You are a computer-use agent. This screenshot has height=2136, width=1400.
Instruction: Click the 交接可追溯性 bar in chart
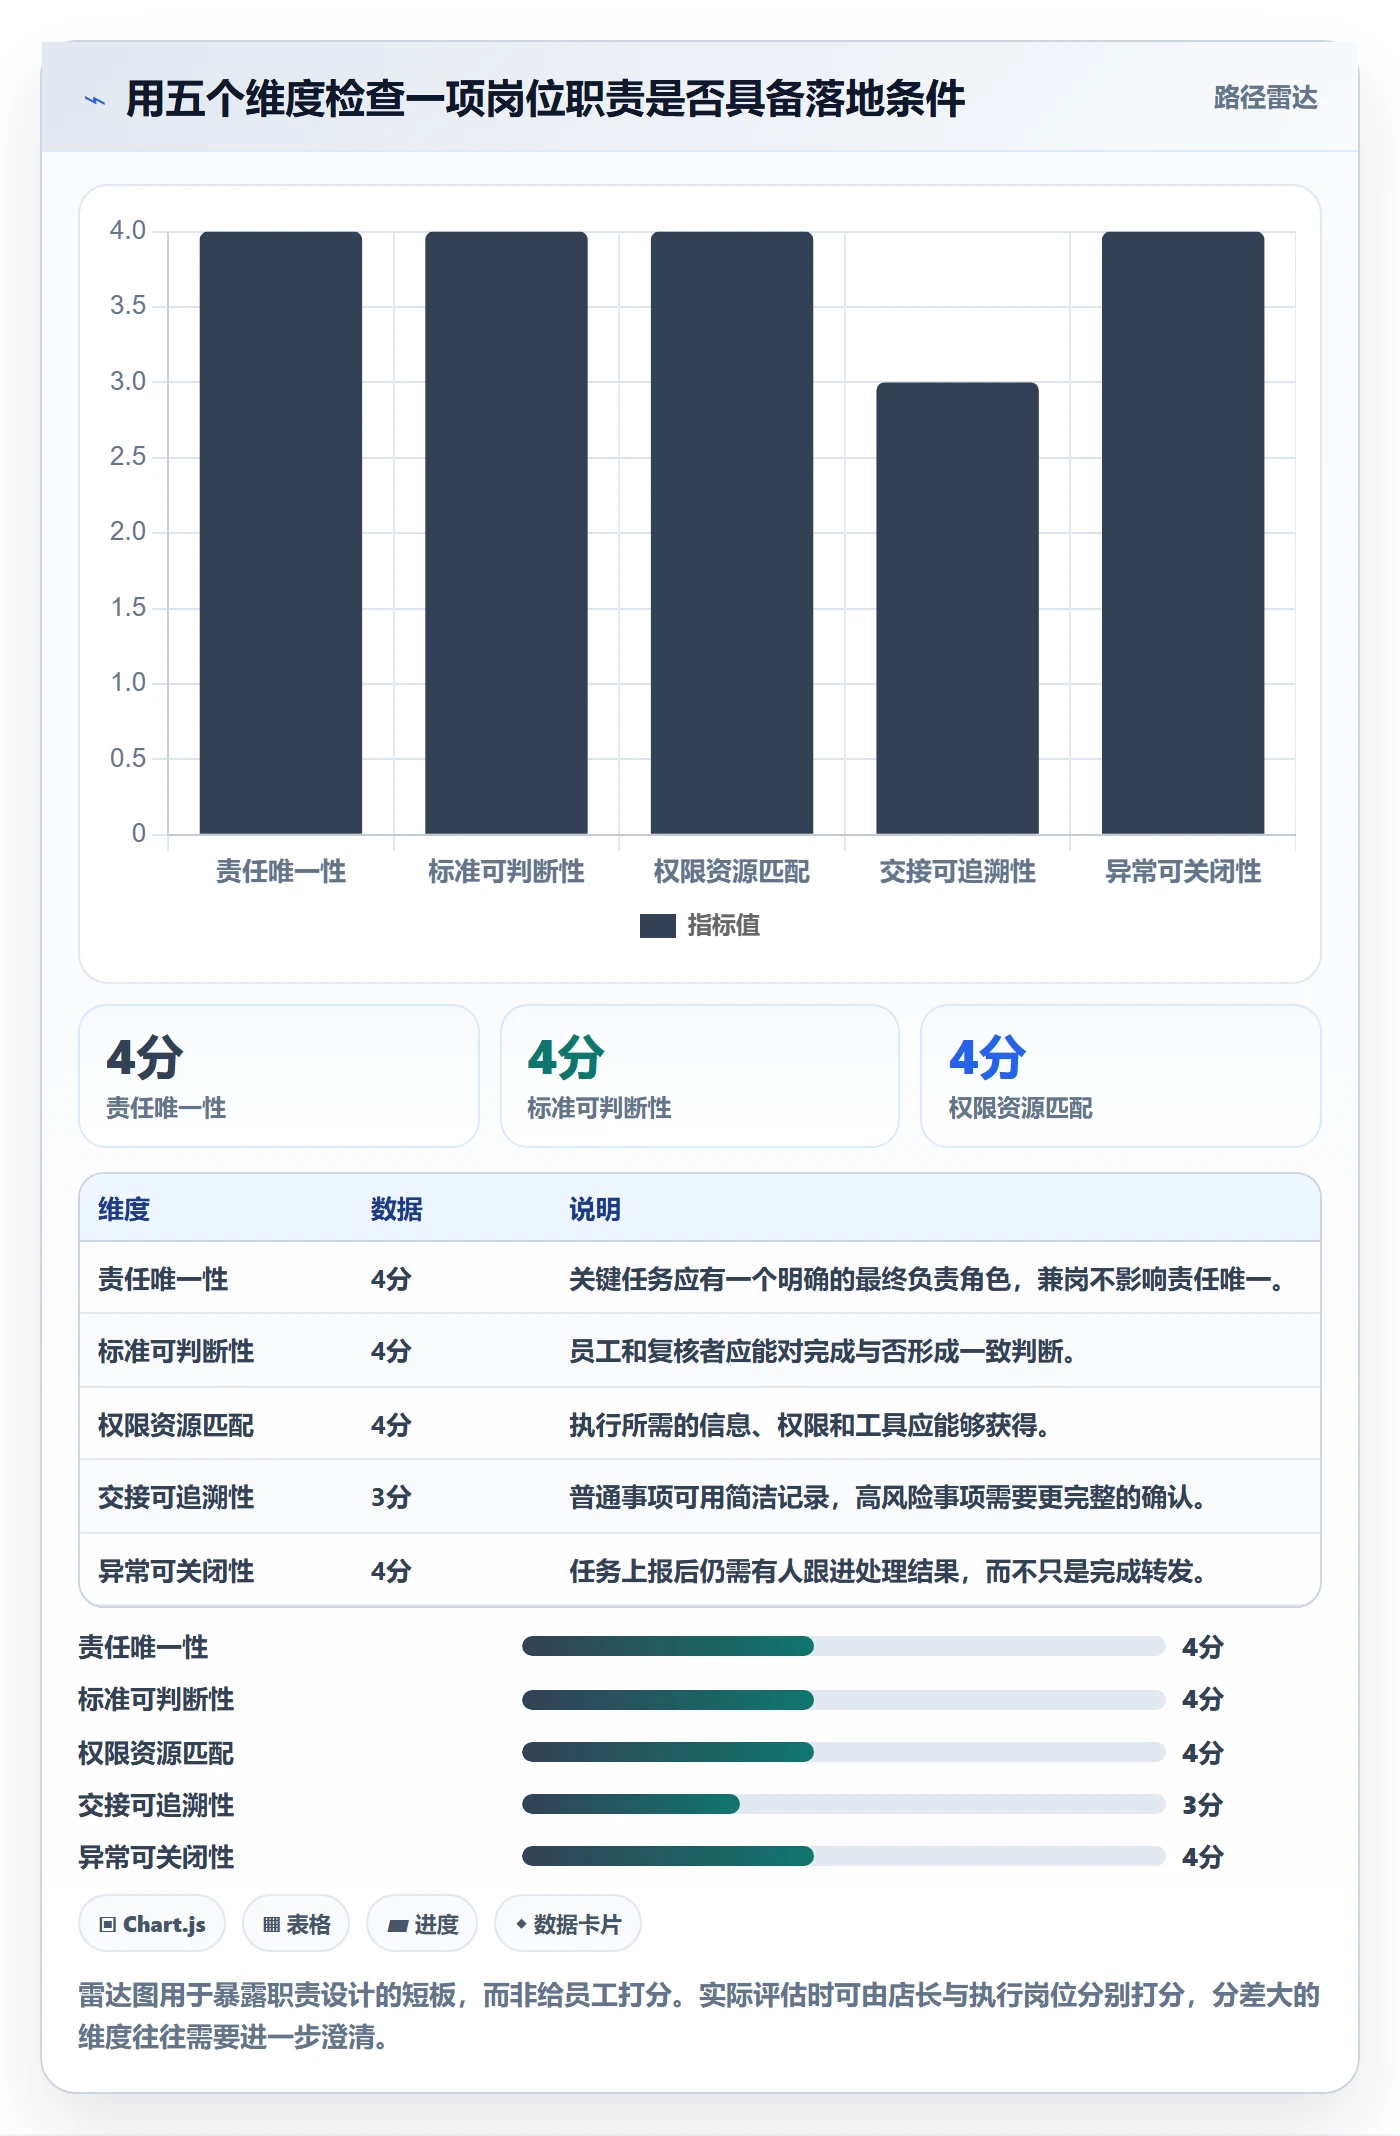point(957,608)
